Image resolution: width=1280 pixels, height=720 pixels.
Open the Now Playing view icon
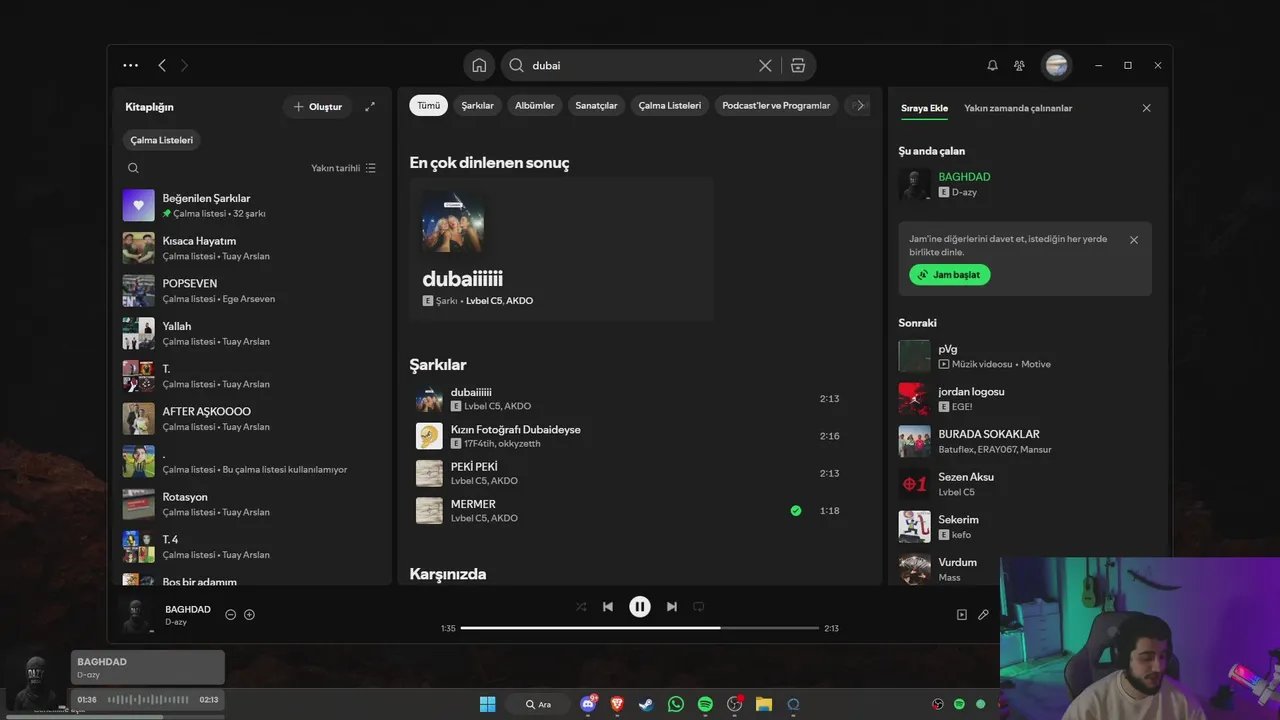(962, 615)
